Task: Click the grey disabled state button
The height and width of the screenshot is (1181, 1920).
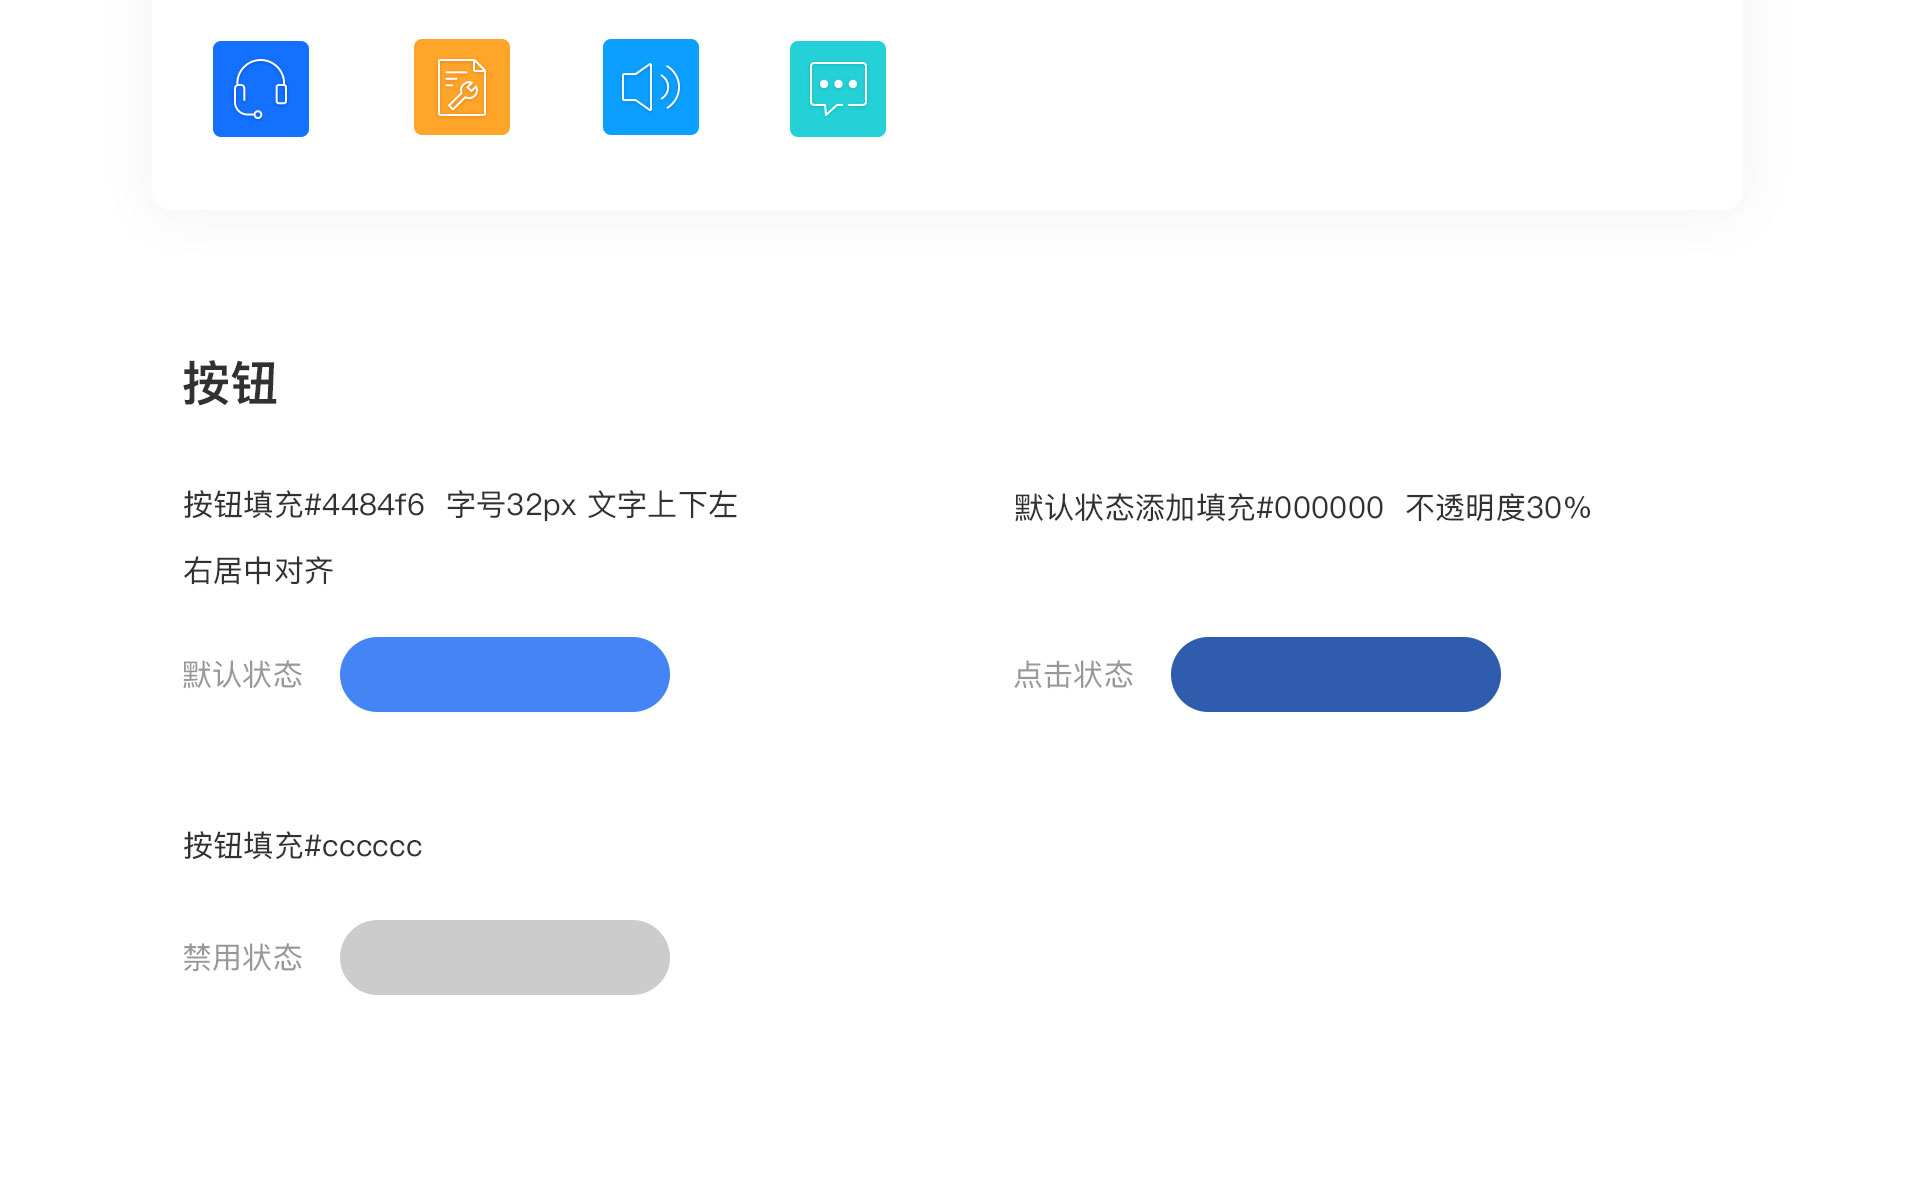Action: point(504,957)
